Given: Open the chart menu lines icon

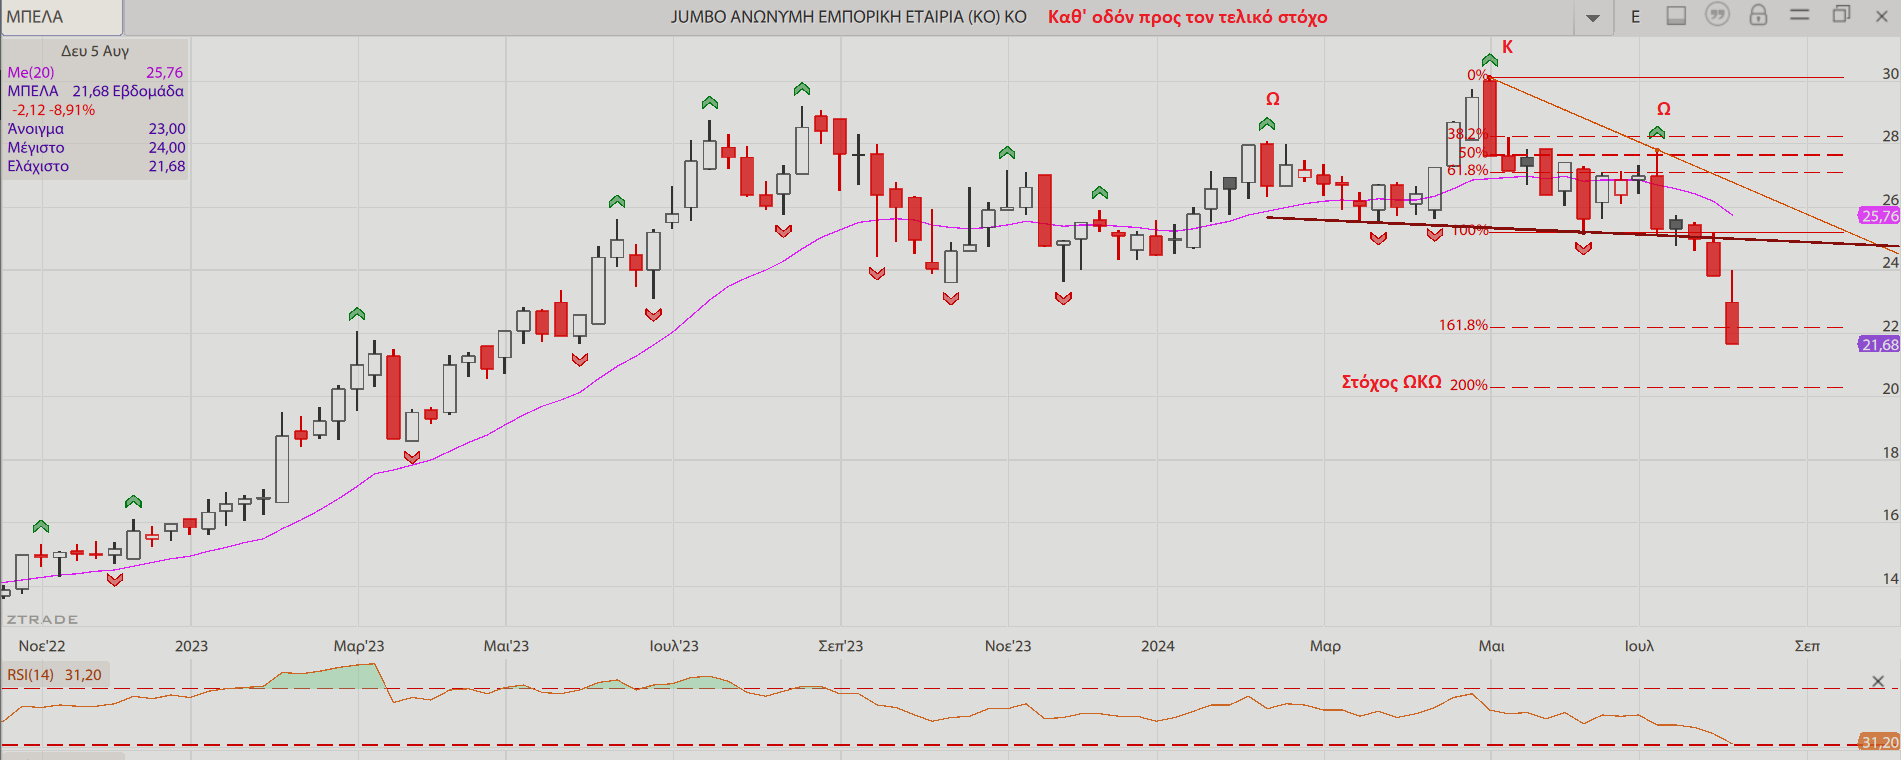Looking at the screenshot, I should coord(1800,15).
